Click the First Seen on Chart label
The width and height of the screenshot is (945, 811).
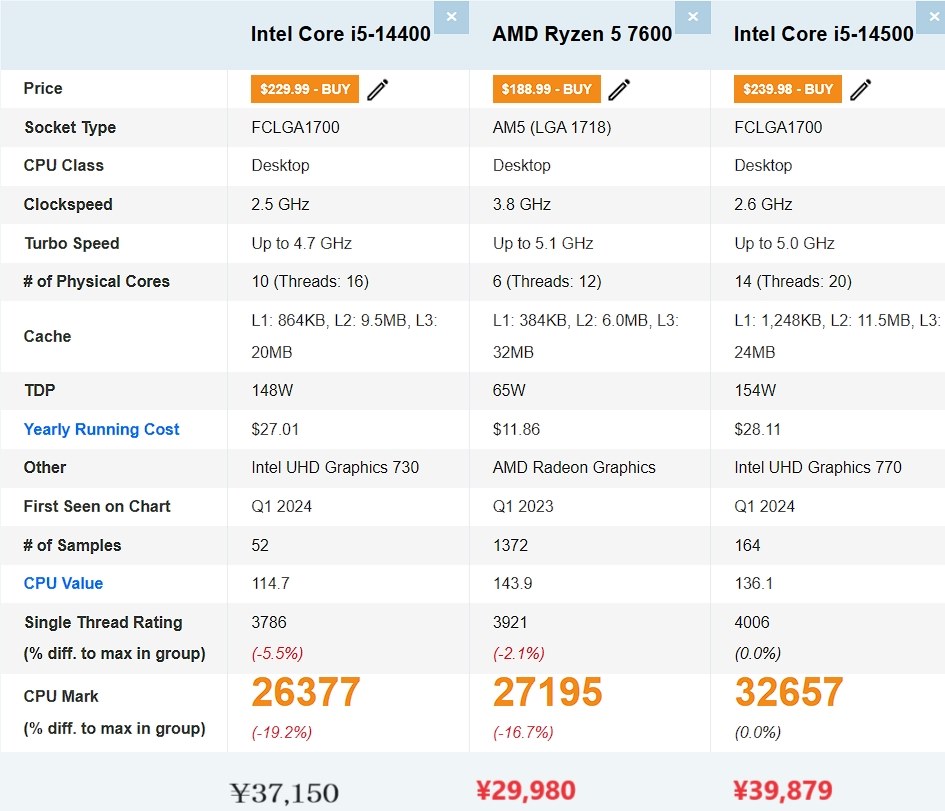tap(97, 506)
